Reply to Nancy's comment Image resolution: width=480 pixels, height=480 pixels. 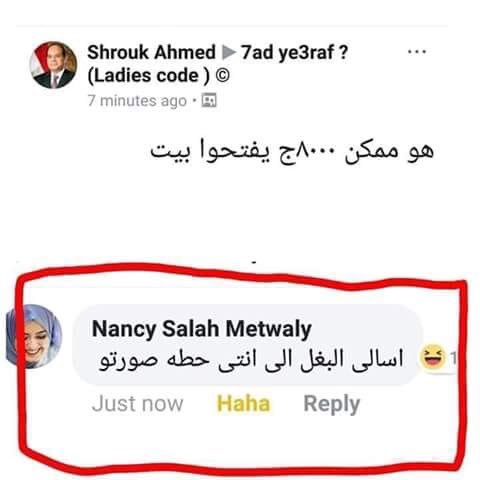click(332, 404)
